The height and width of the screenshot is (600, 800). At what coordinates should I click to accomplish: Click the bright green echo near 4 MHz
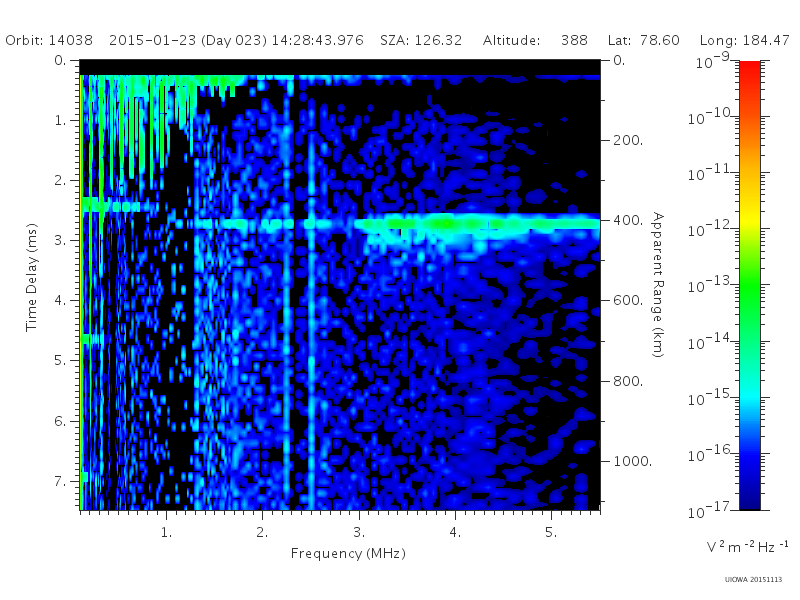(x=446, y=223)
